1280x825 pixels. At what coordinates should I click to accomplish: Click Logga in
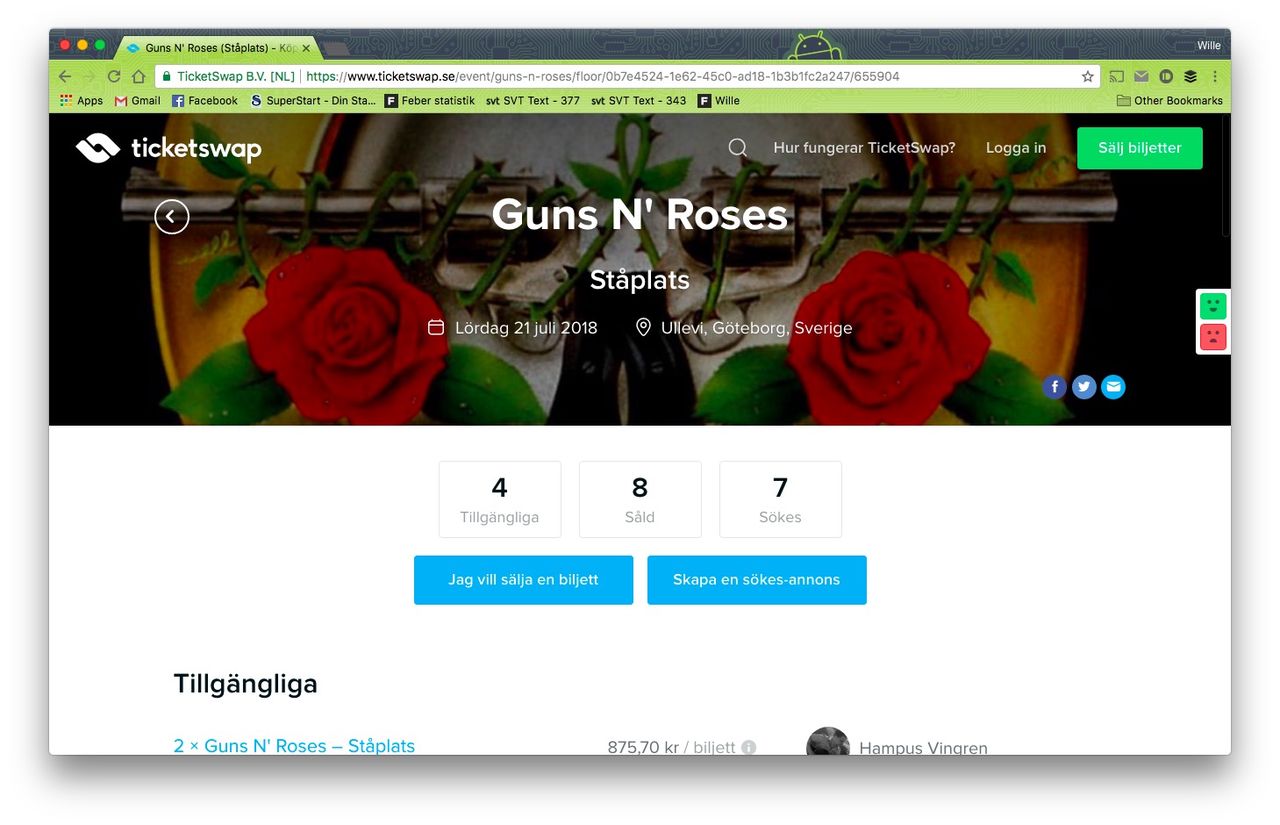coord(1016,148)
